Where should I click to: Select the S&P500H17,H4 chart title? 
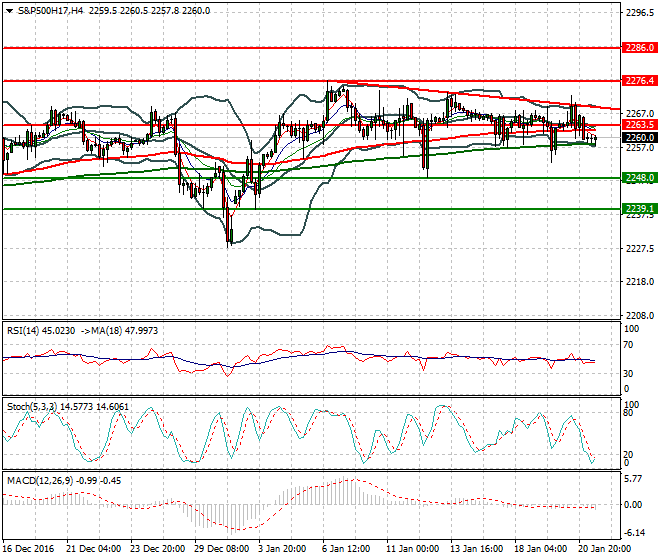tap(51, 11)
